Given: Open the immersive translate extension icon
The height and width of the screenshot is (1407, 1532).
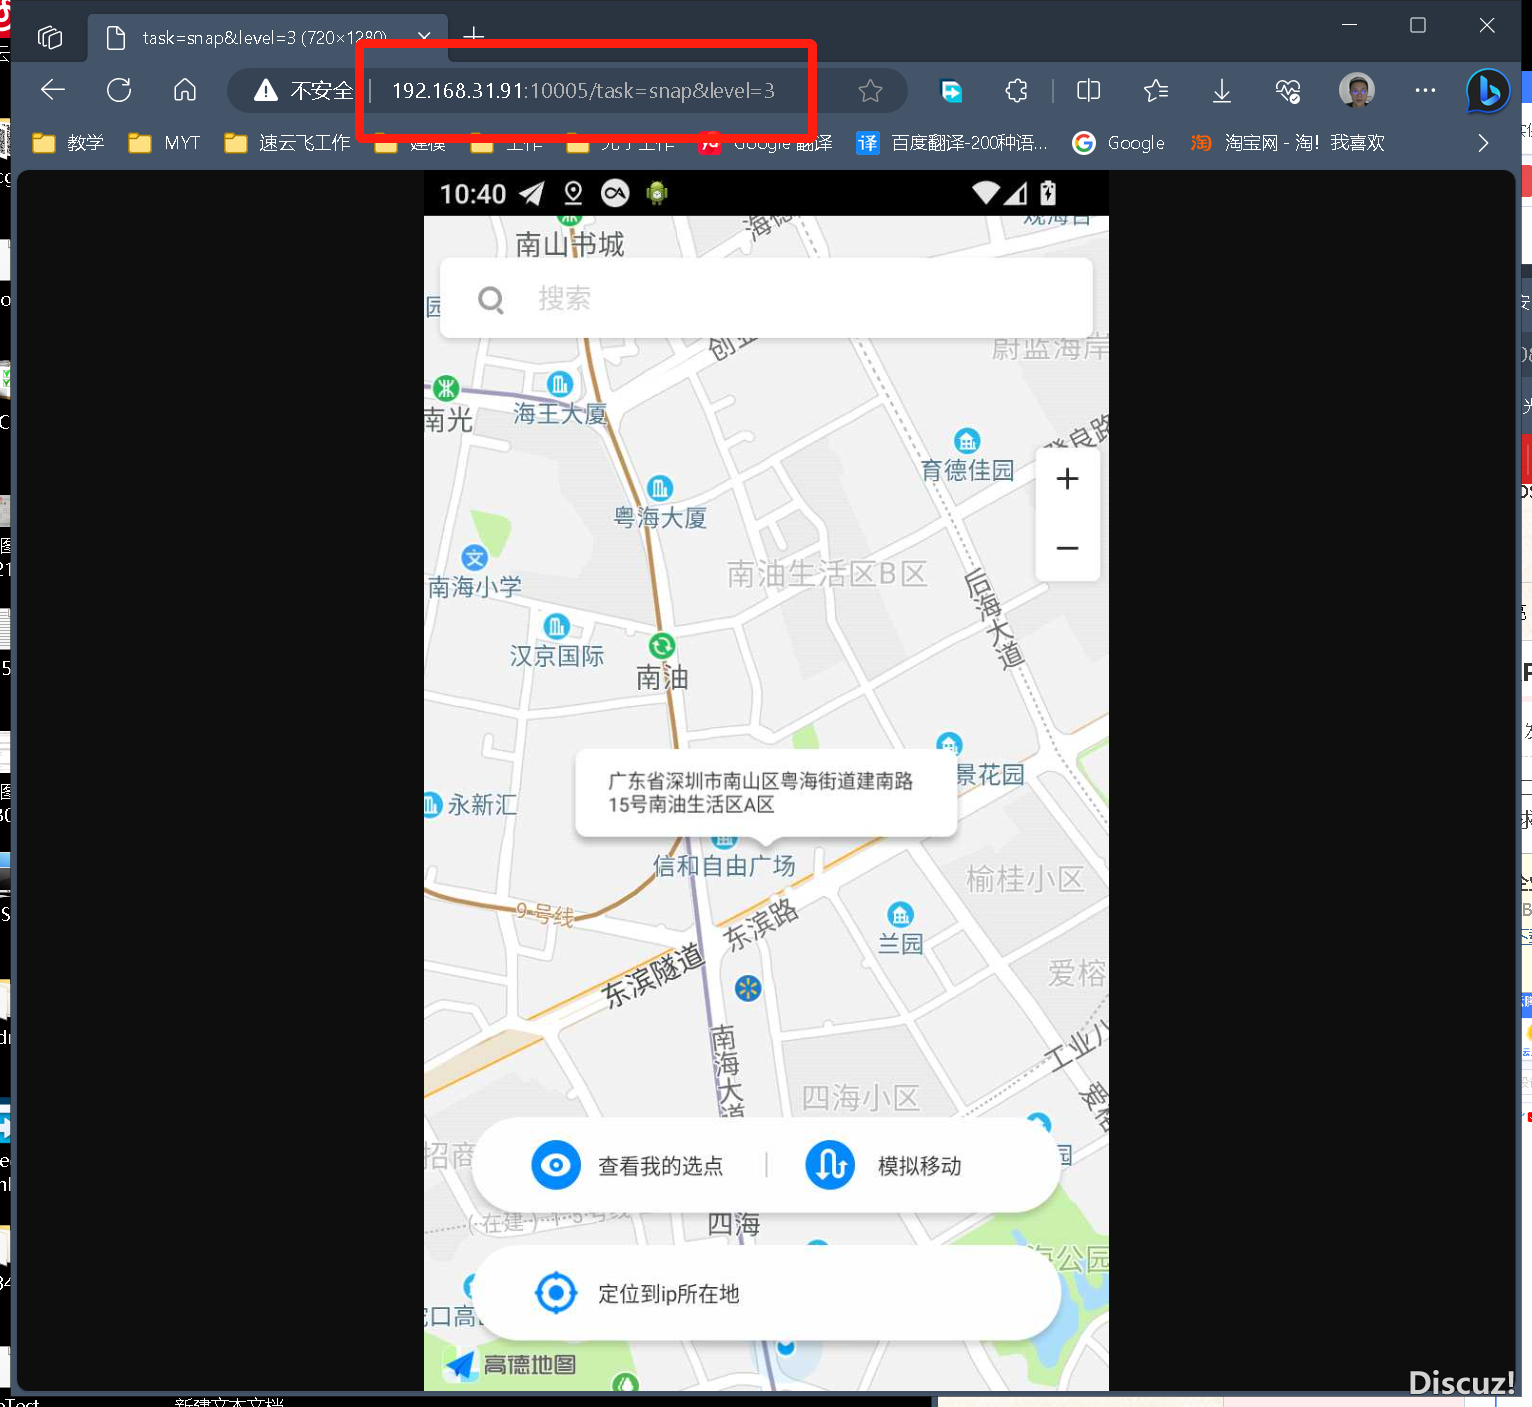Looking at the screenshot, I should point(950,90).
